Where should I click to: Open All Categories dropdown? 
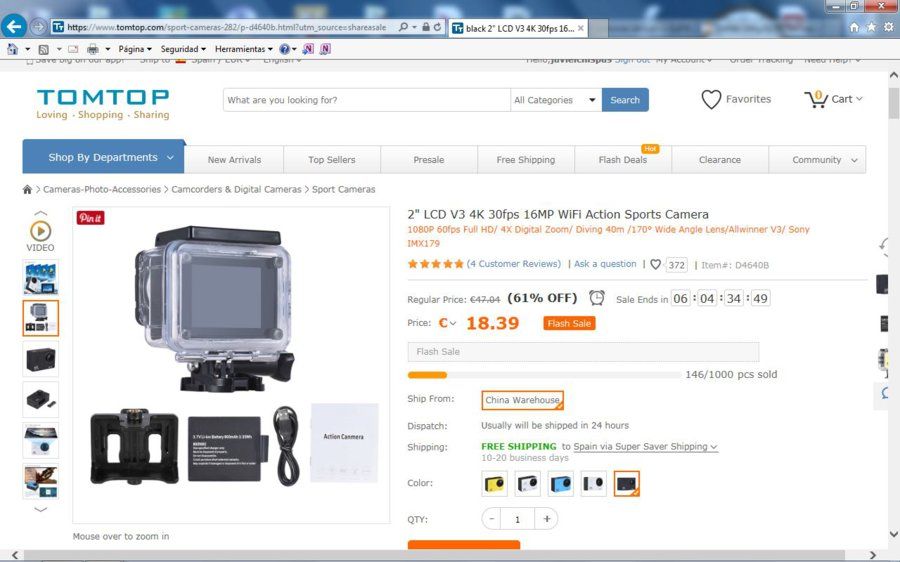tap(555, 100)
